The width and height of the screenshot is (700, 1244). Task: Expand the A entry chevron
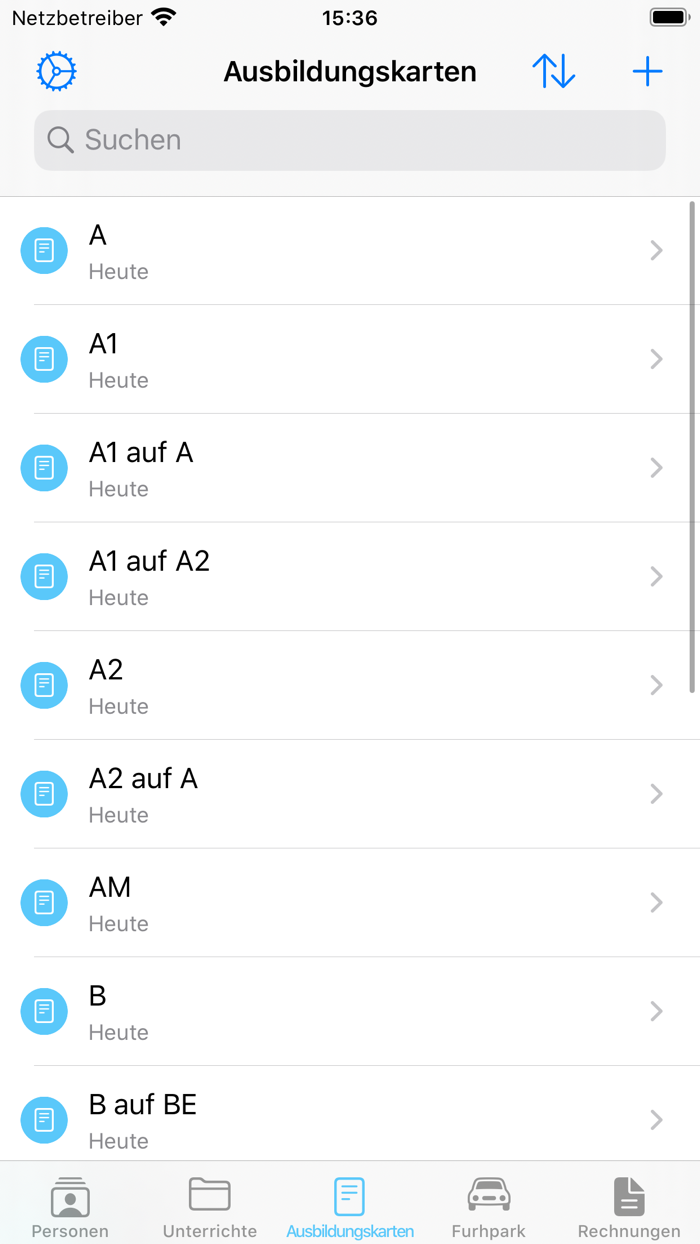coord(656,251)
